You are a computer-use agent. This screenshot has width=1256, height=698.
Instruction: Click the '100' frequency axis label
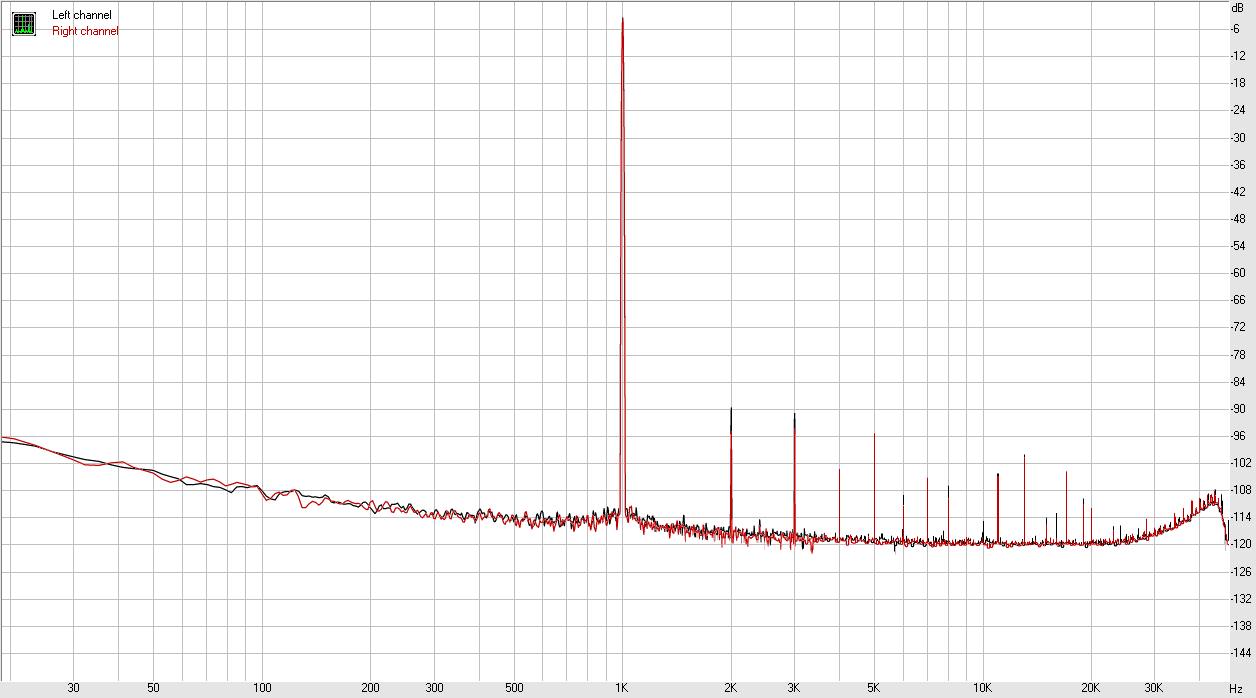[262, 688]
